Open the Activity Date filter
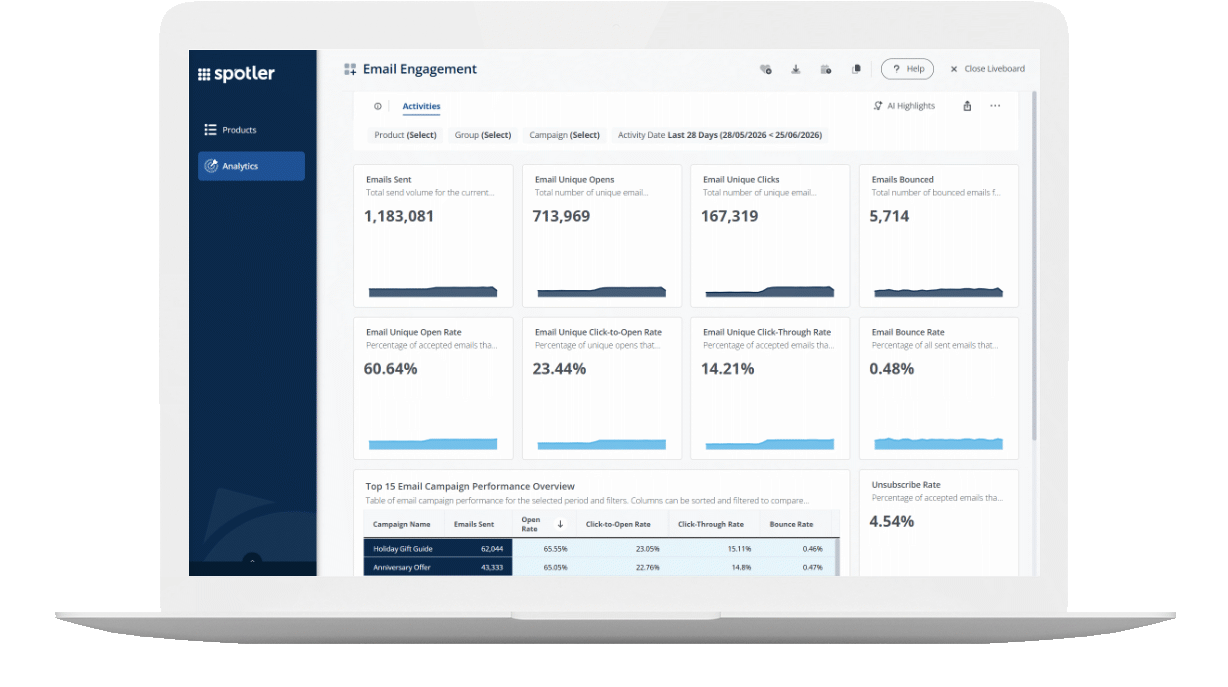Viewport: 1228px width, 687px height. 720,135
